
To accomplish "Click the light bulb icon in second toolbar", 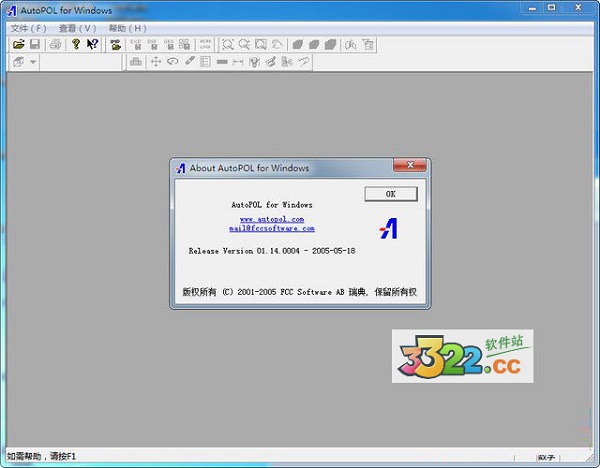I will point(254,62).
